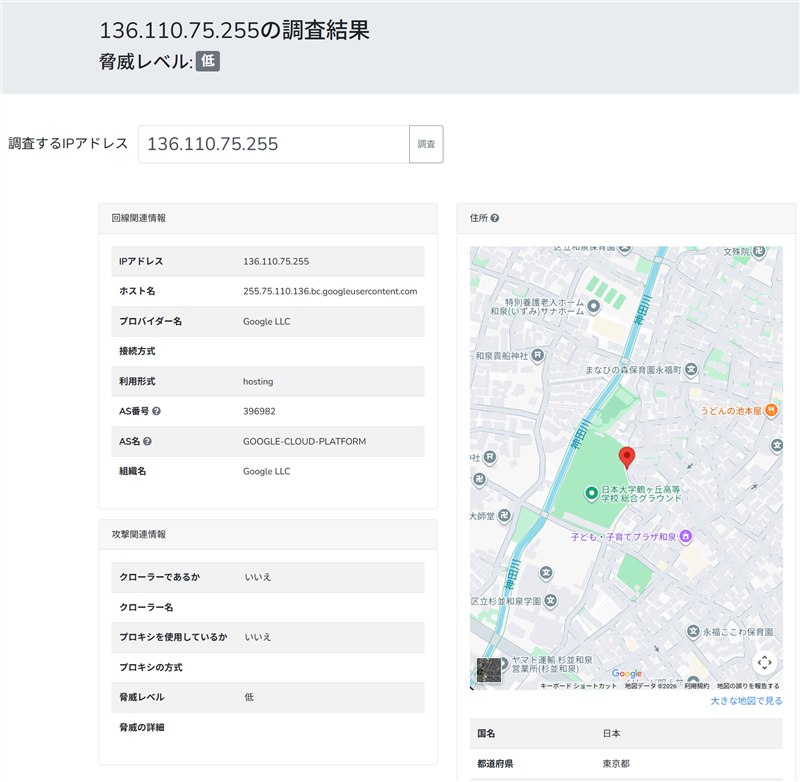Screen dimensions: 800x782
Task: Click the help icon beside AS番号
Action: [156, 411]
